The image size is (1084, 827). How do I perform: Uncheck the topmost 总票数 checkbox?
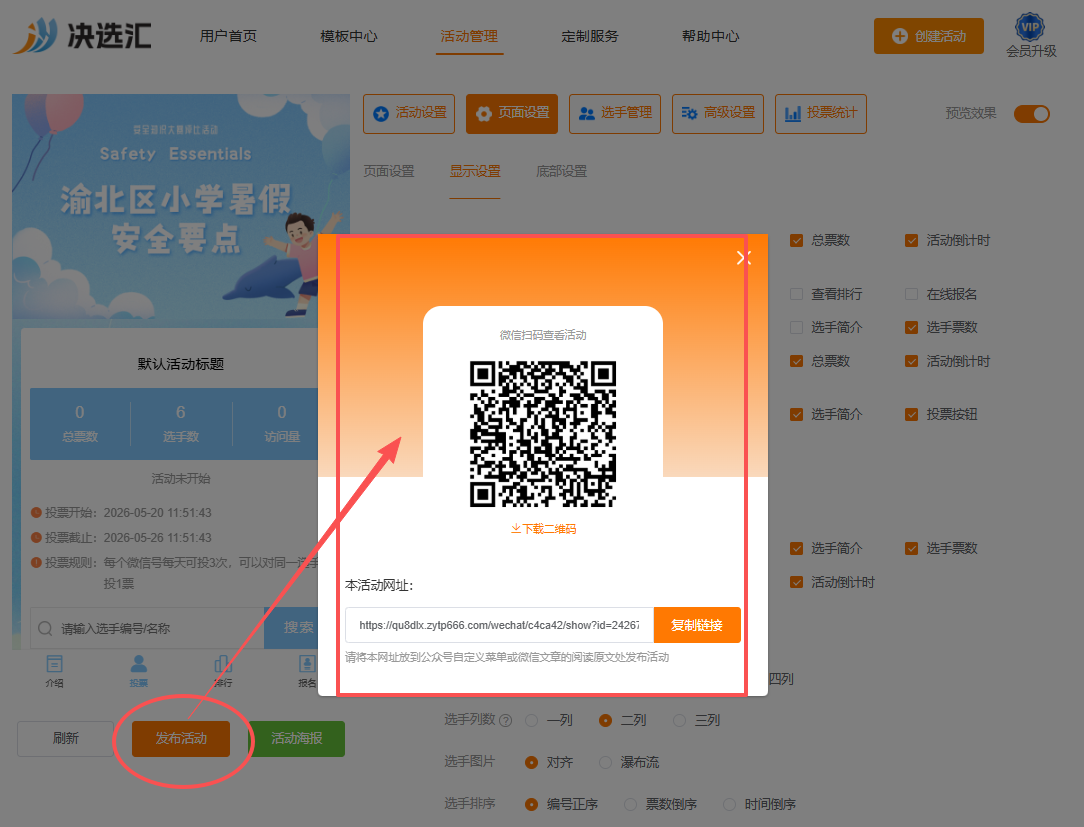(796, 241)
